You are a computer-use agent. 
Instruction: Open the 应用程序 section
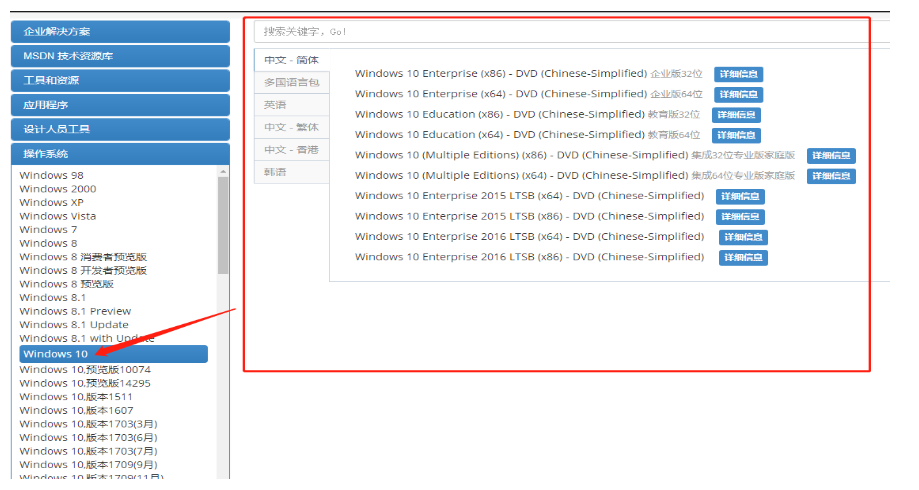click(x=120, y=105)
